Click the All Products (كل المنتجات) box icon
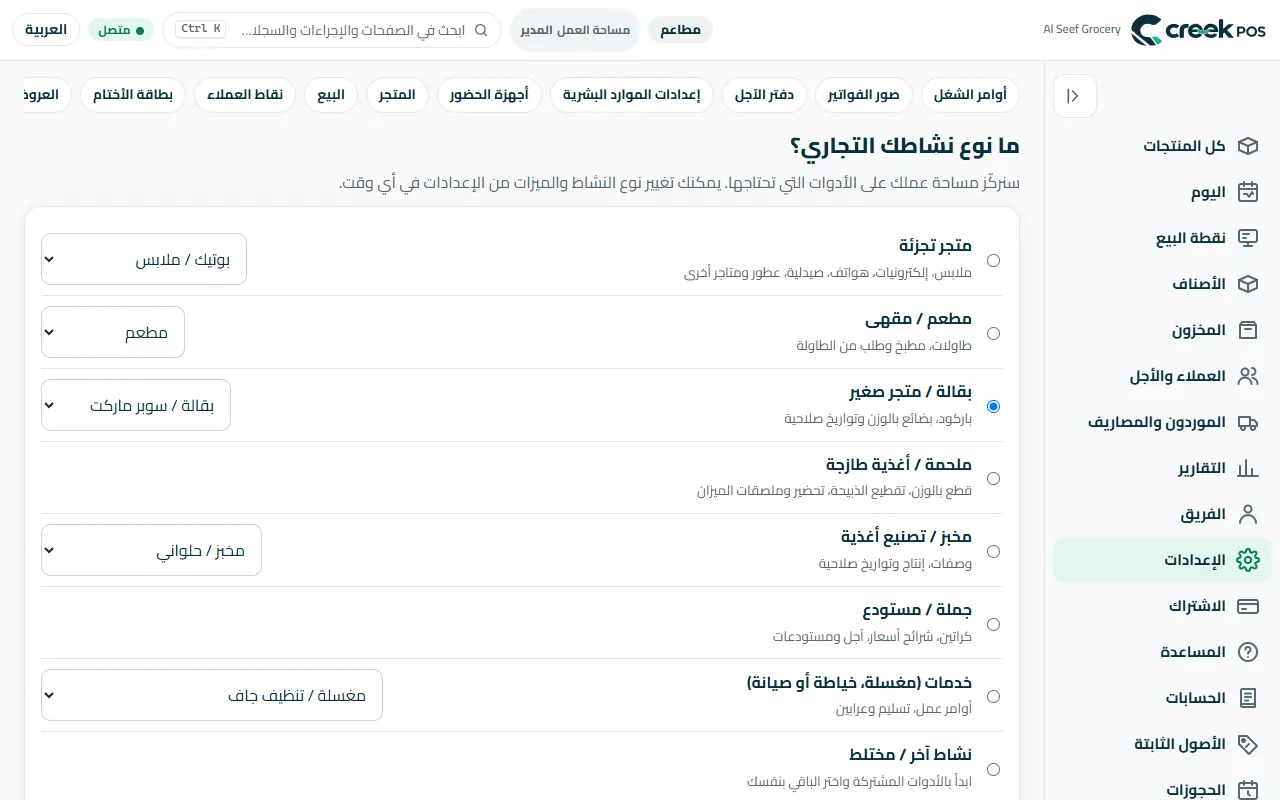Image resolution: width=1280 pixels, height=800 pixels. pyautogui.click(x=1247, y=146)
